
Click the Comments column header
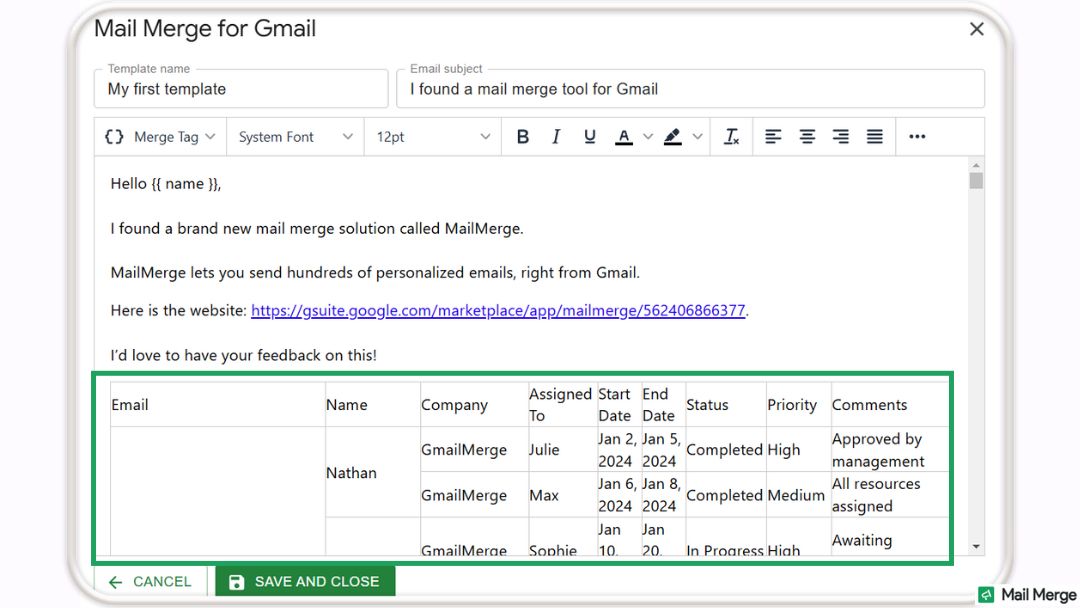[x=889, y=405]
